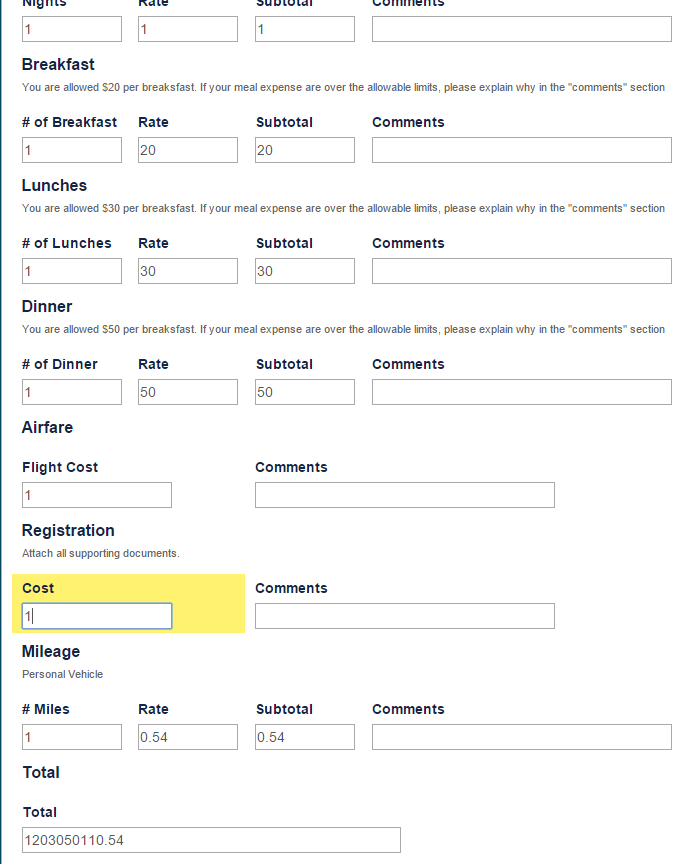688x864 pixels.
Task: Select the Mileage Rate field
Action: click(x=188, y=737)
